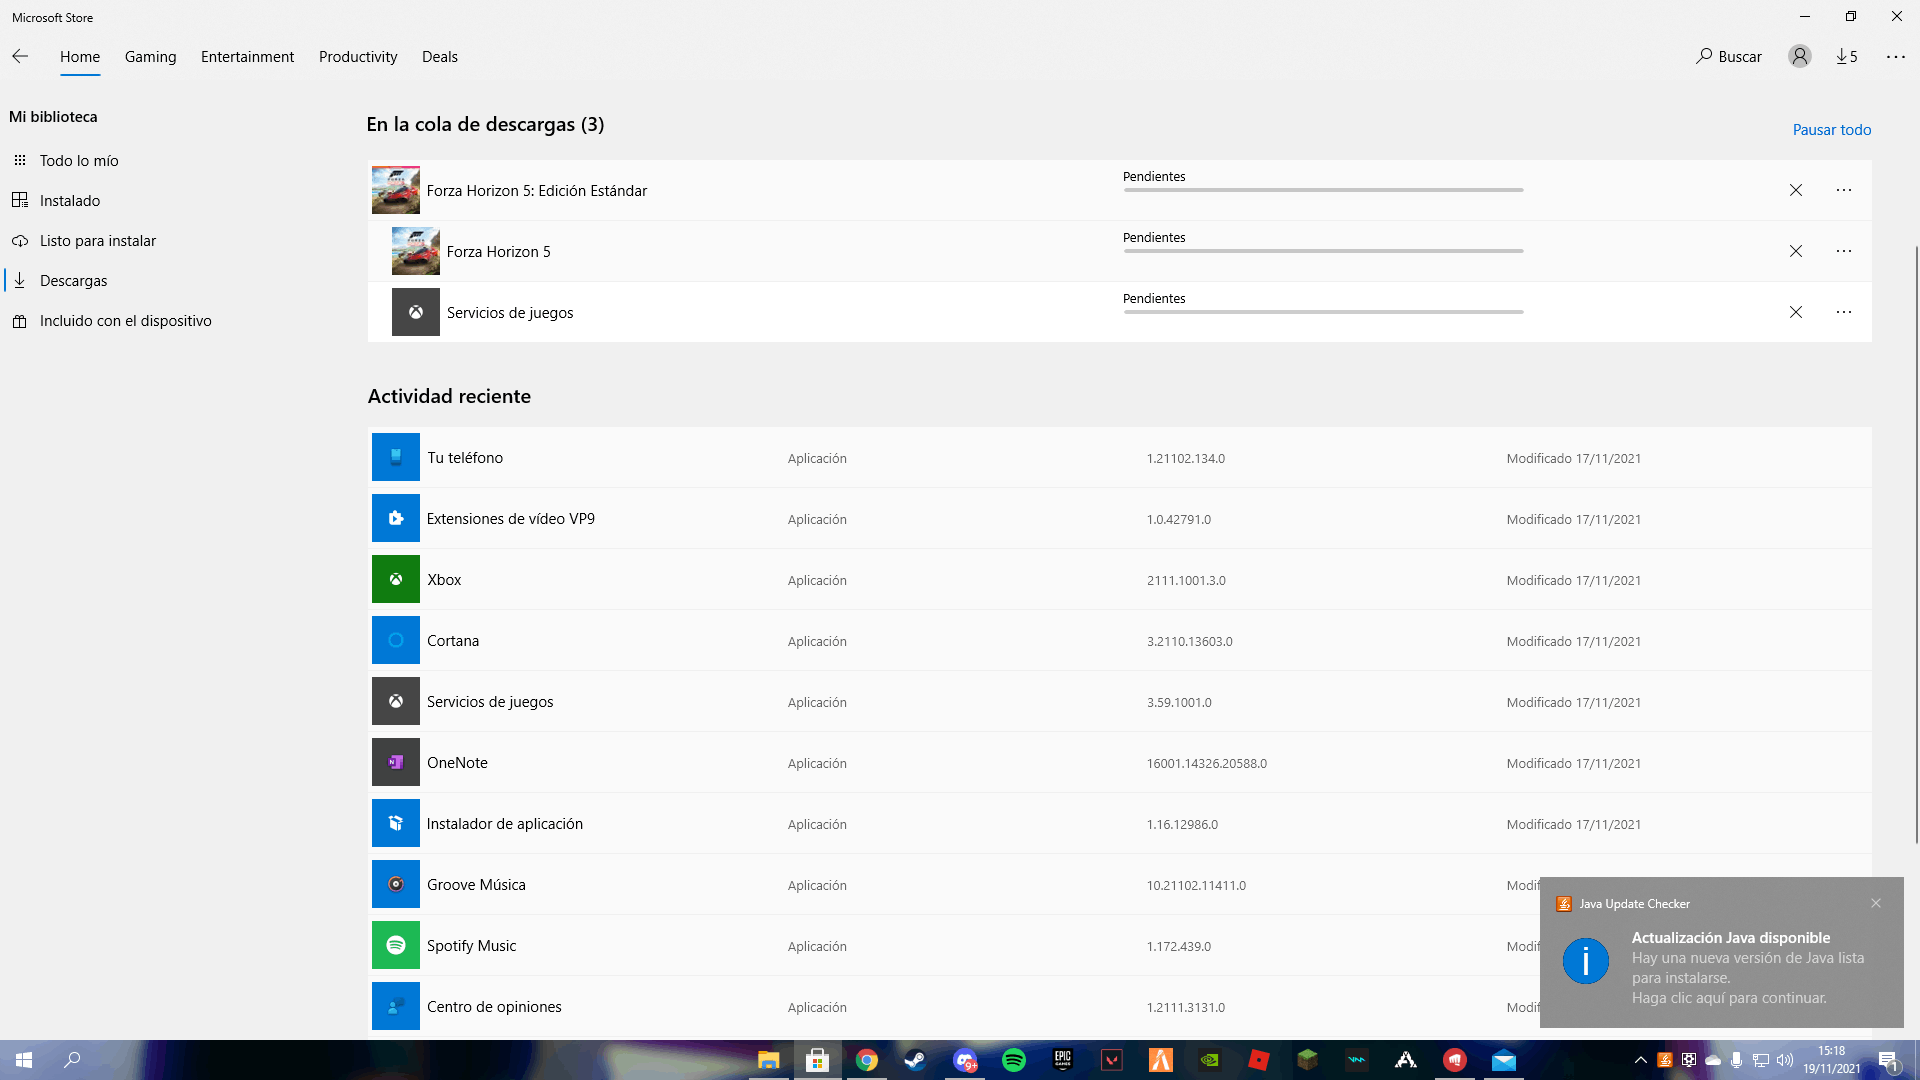Open the user account profile icon
This screenshot has width=1920, height=1080.
[1799, 57]
